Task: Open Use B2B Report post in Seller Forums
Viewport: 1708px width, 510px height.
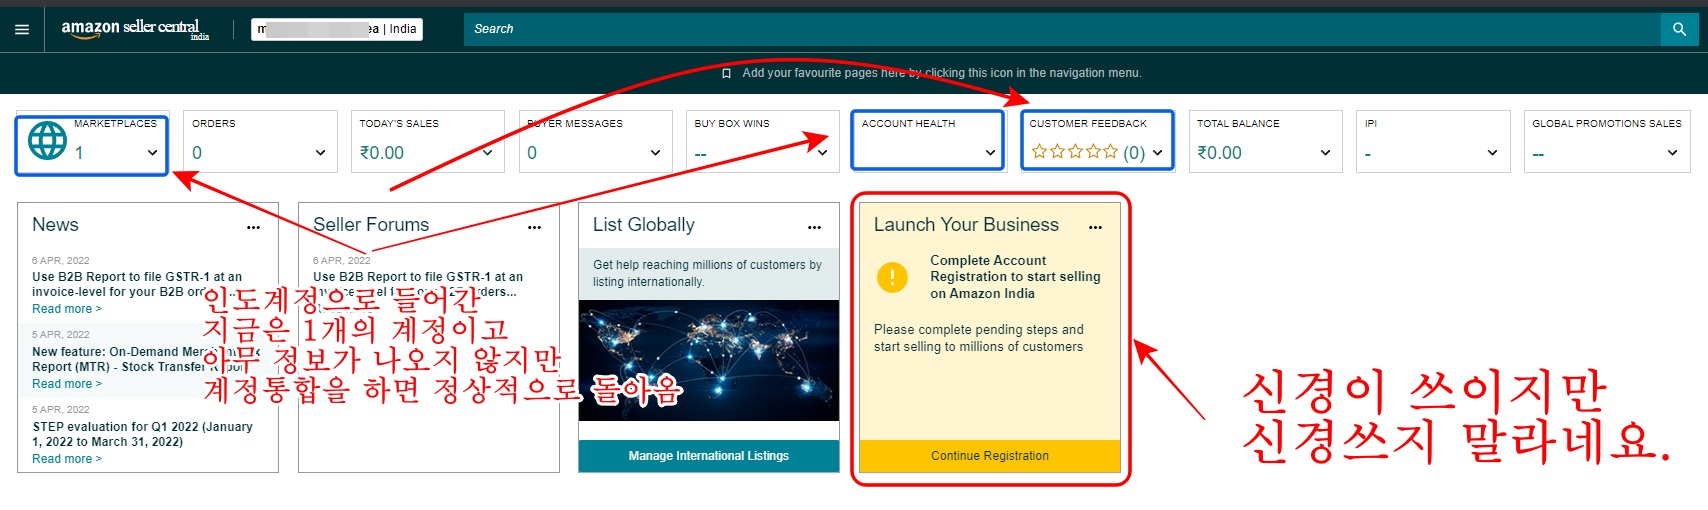Action: (x=418, y=284)
